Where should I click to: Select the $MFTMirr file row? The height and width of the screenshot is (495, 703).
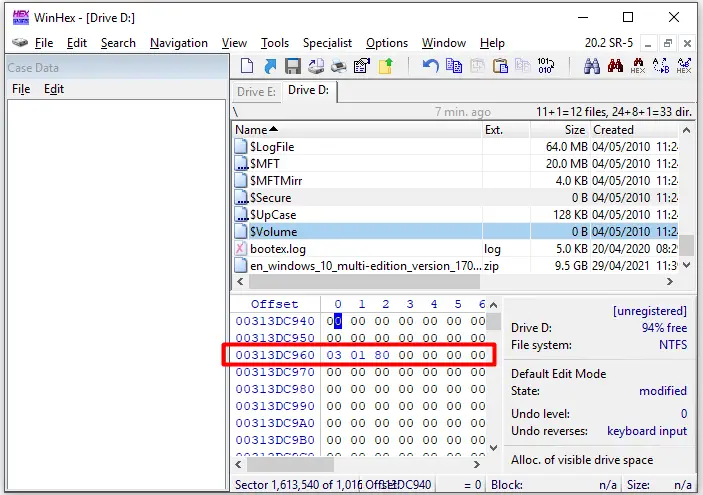[456, 180]
